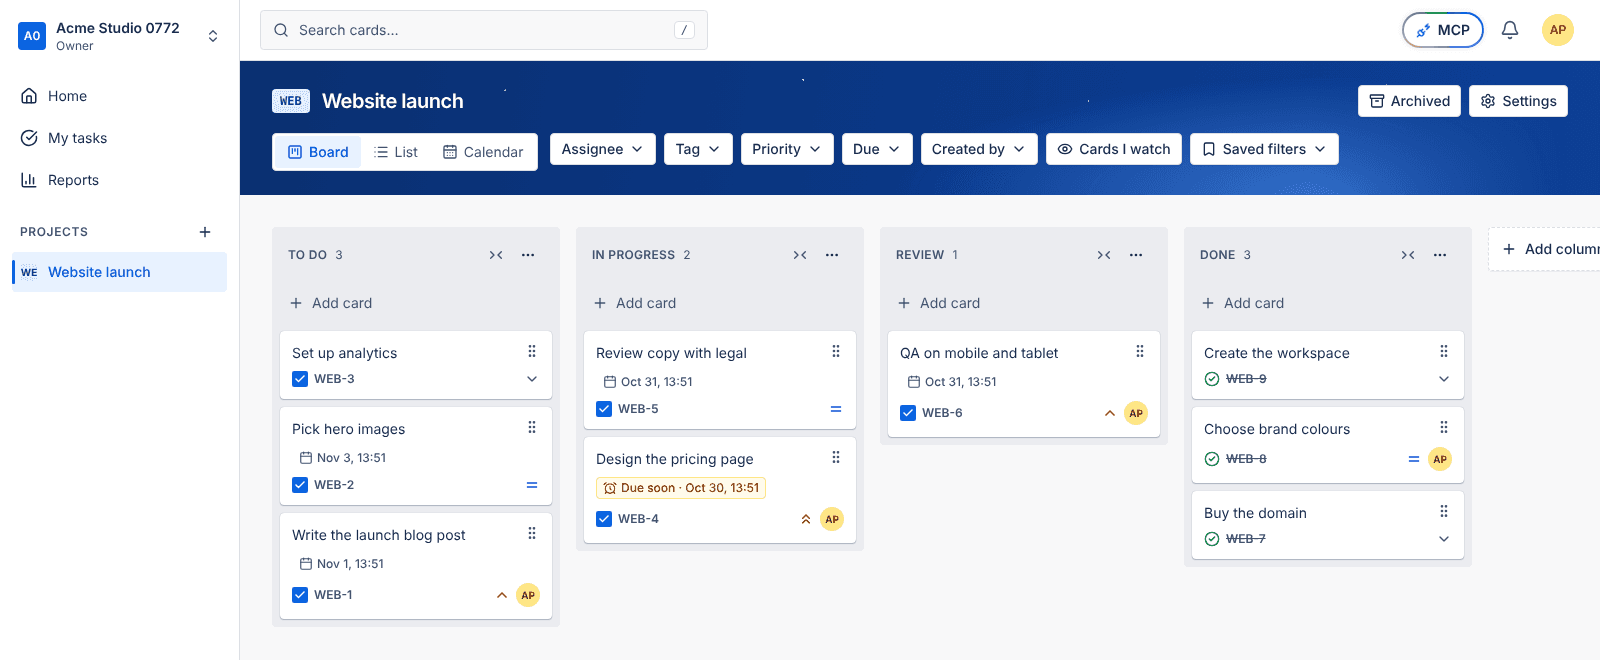Collapse the TO DO column
1600x660 pixels.
496,255
